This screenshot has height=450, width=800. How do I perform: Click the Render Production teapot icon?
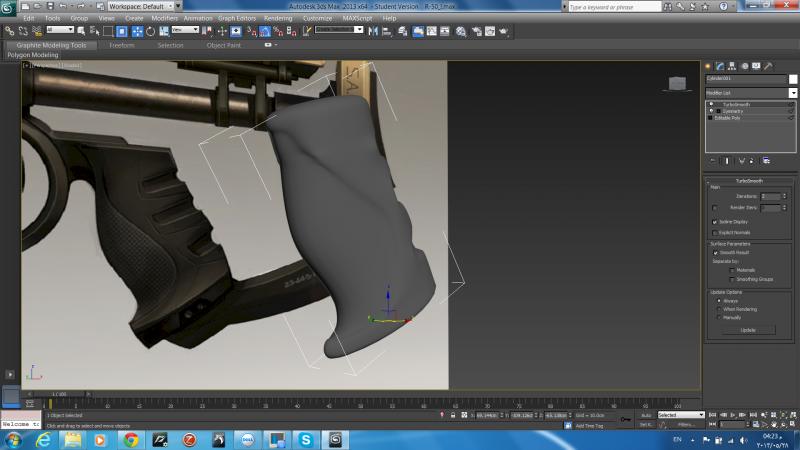pos(504,31)
